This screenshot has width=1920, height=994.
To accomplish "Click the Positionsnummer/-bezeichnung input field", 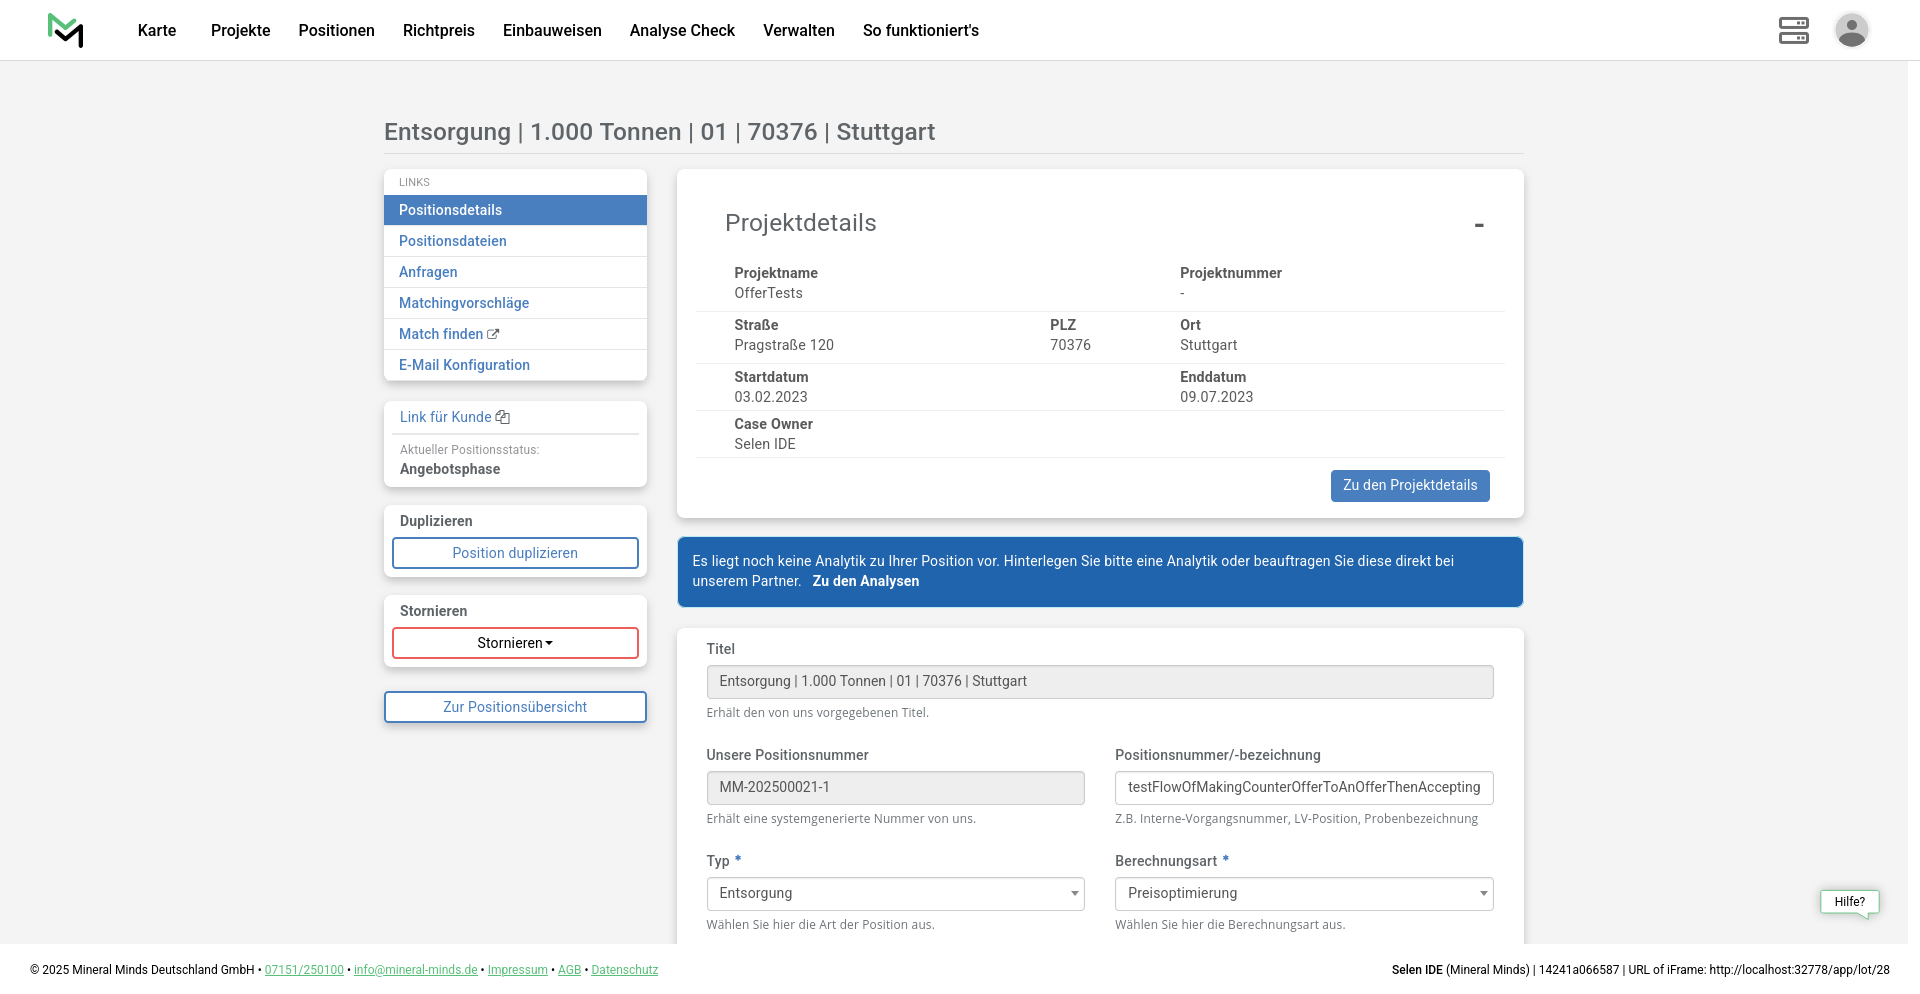I will (x=1303, y=788).
